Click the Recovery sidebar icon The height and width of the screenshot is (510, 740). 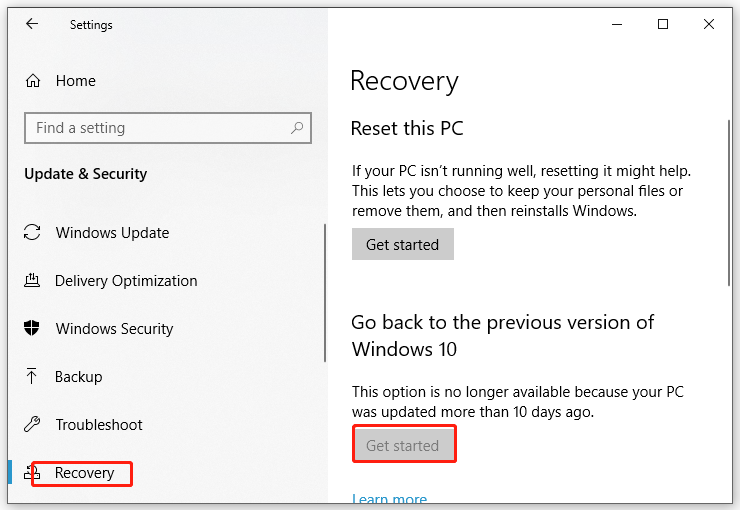(32, 472)
